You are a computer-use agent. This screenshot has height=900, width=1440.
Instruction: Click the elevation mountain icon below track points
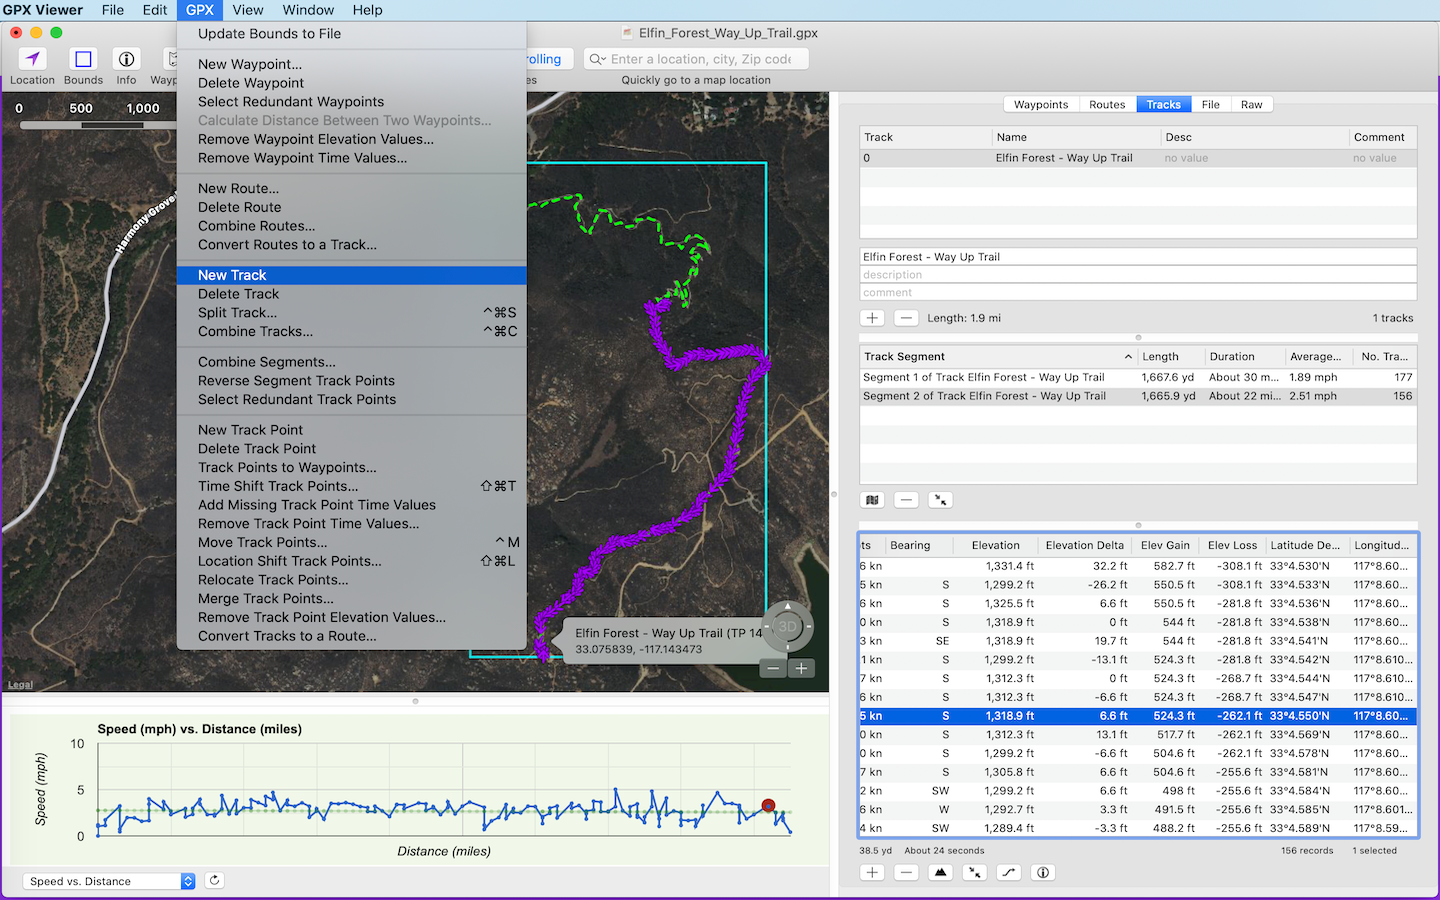coord(940,873)
